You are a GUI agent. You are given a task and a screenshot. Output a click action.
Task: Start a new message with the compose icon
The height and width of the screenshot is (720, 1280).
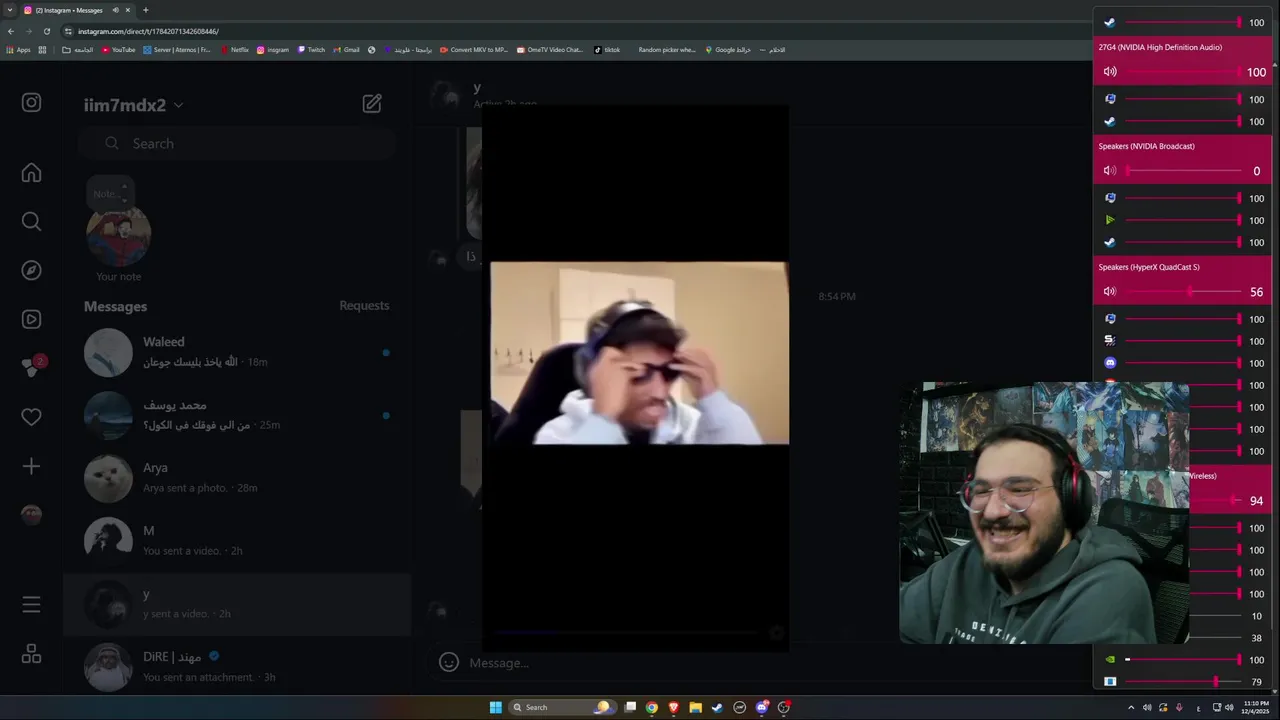pos(372,104)
